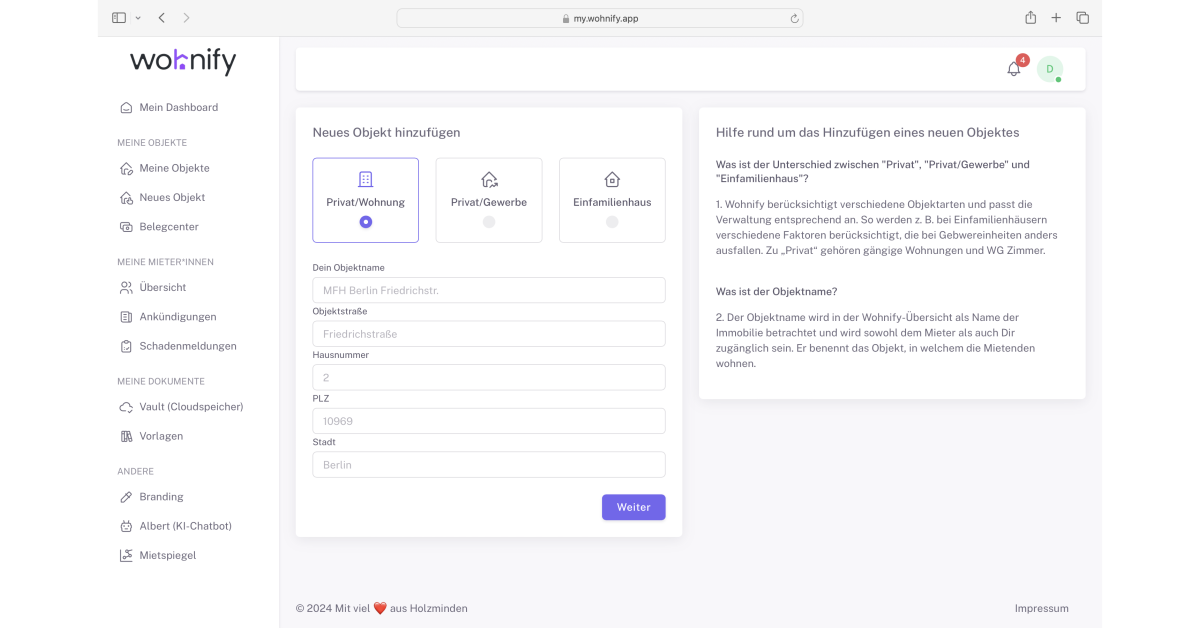The height and width of the screenshot is (628, 1200).
Task: Click the Albert chatbot robot icon
Action: tap(126, 526)
